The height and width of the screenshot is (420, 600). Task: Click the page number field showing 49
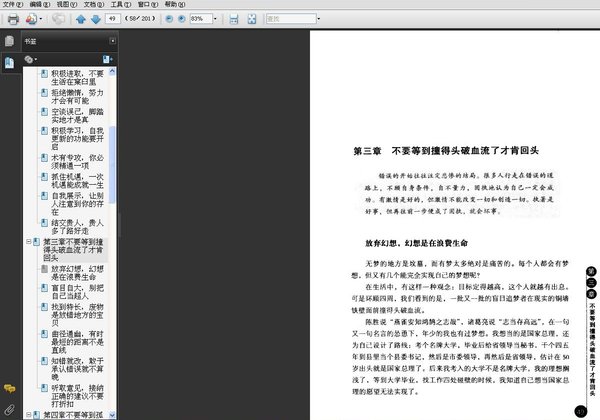[x=112, y=18]
